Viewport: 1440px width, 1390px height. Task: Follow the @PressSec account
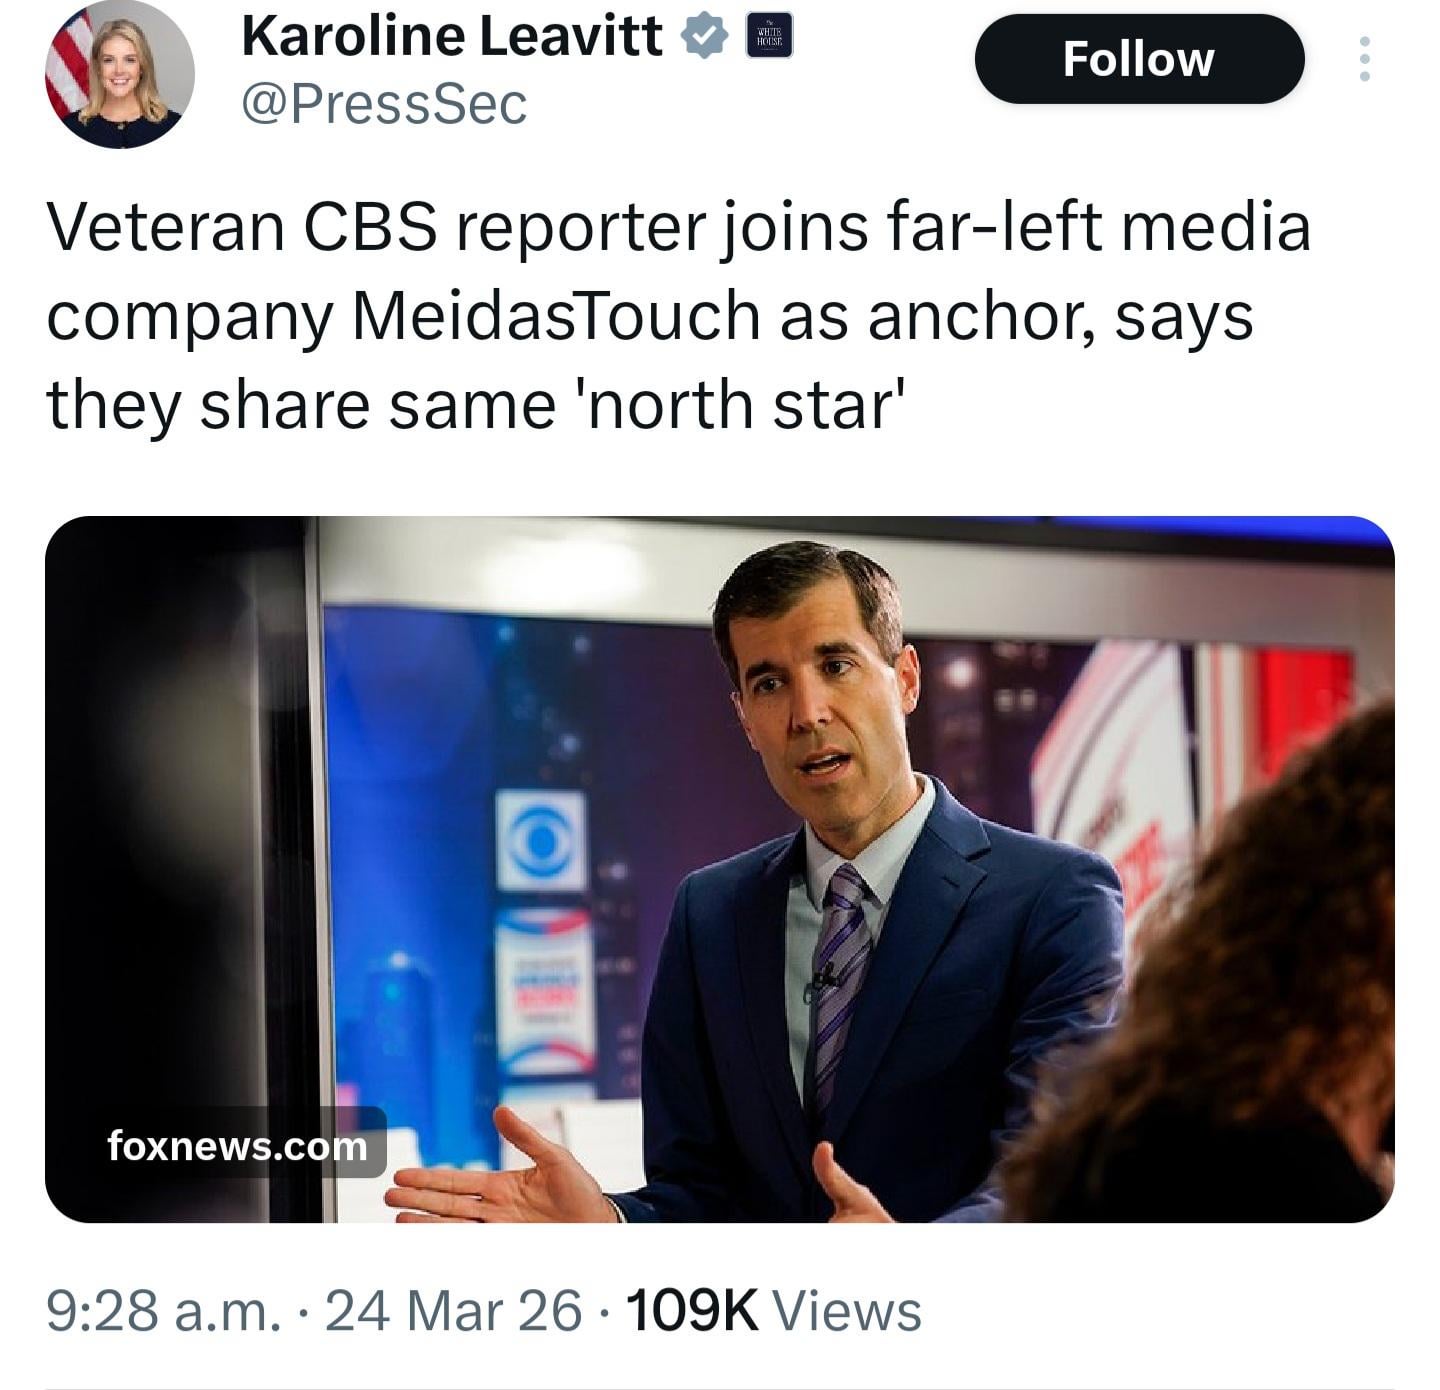pyautogui.click(x=1138, y=59)
